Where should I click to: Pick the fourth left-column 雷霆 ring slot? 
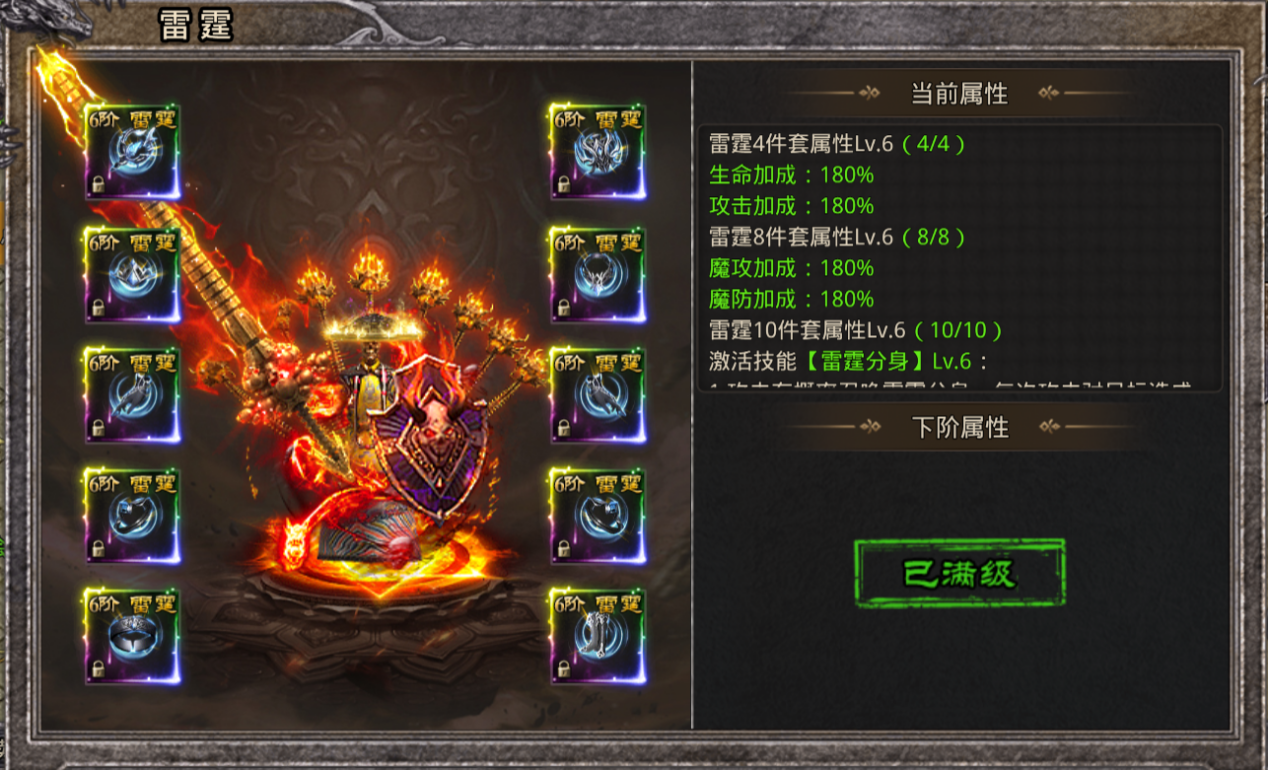(132, 516)
